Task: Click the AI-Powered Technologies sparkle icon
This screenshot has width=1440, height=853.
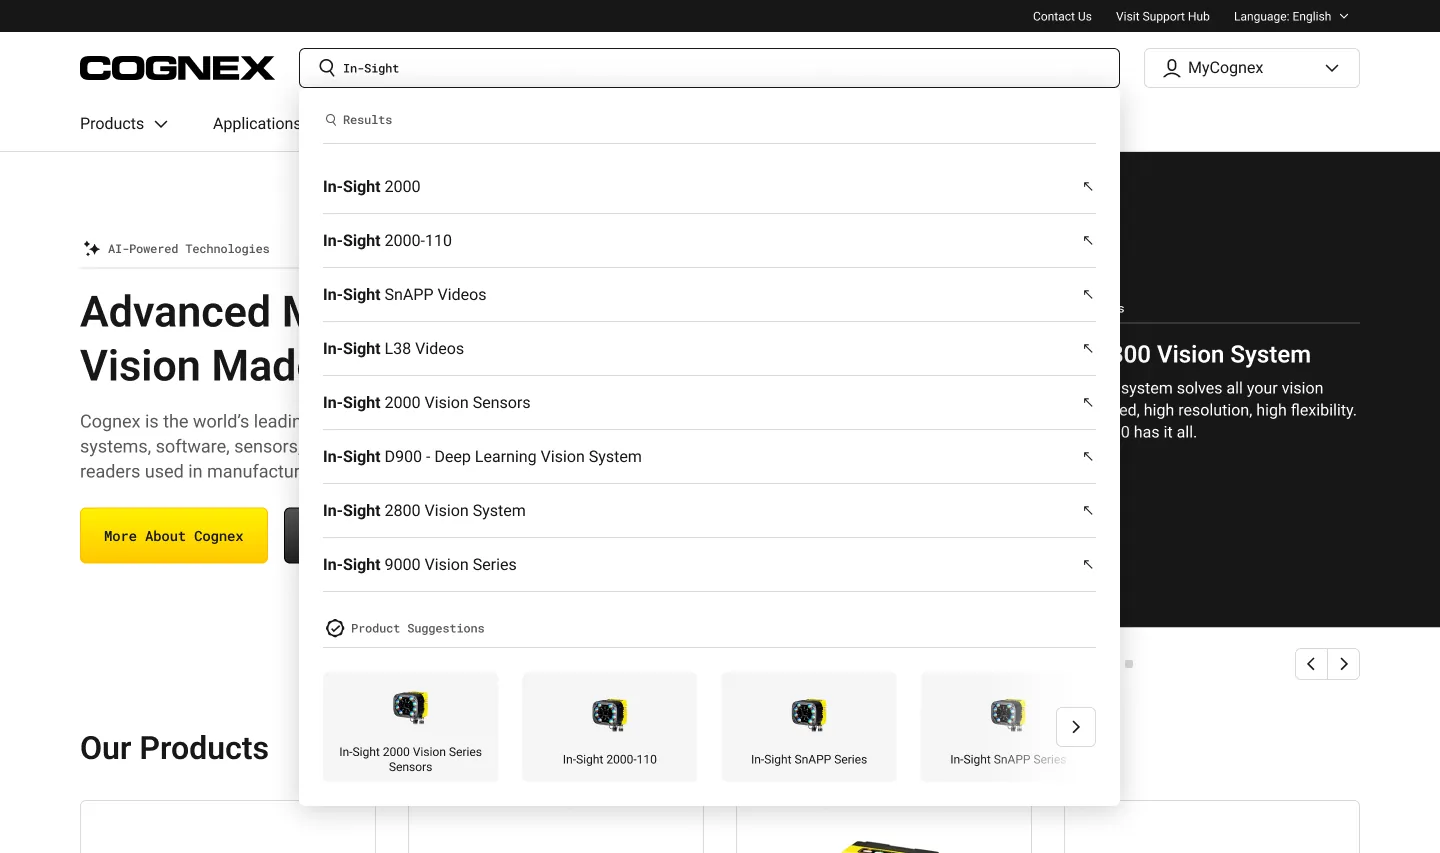Action: click(91, 248)
